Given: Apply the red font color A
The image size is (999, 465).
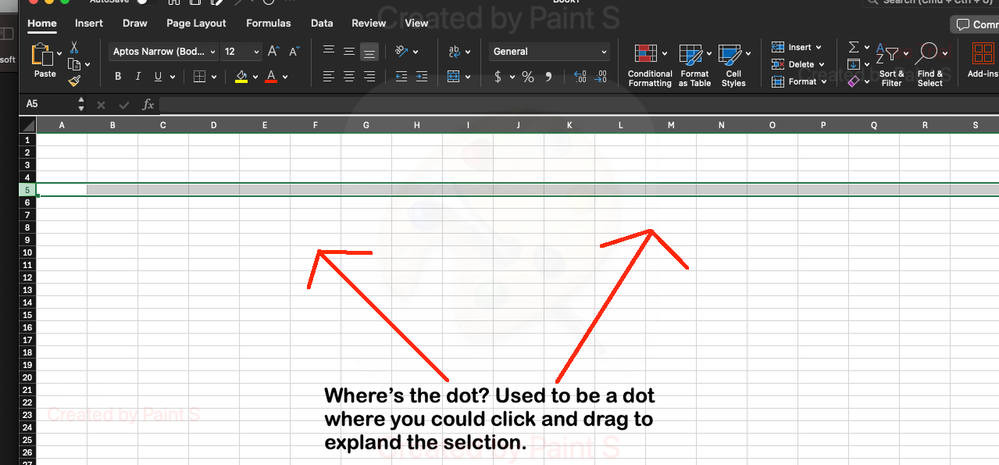Looking at the screenshot, I should point(271,77).
